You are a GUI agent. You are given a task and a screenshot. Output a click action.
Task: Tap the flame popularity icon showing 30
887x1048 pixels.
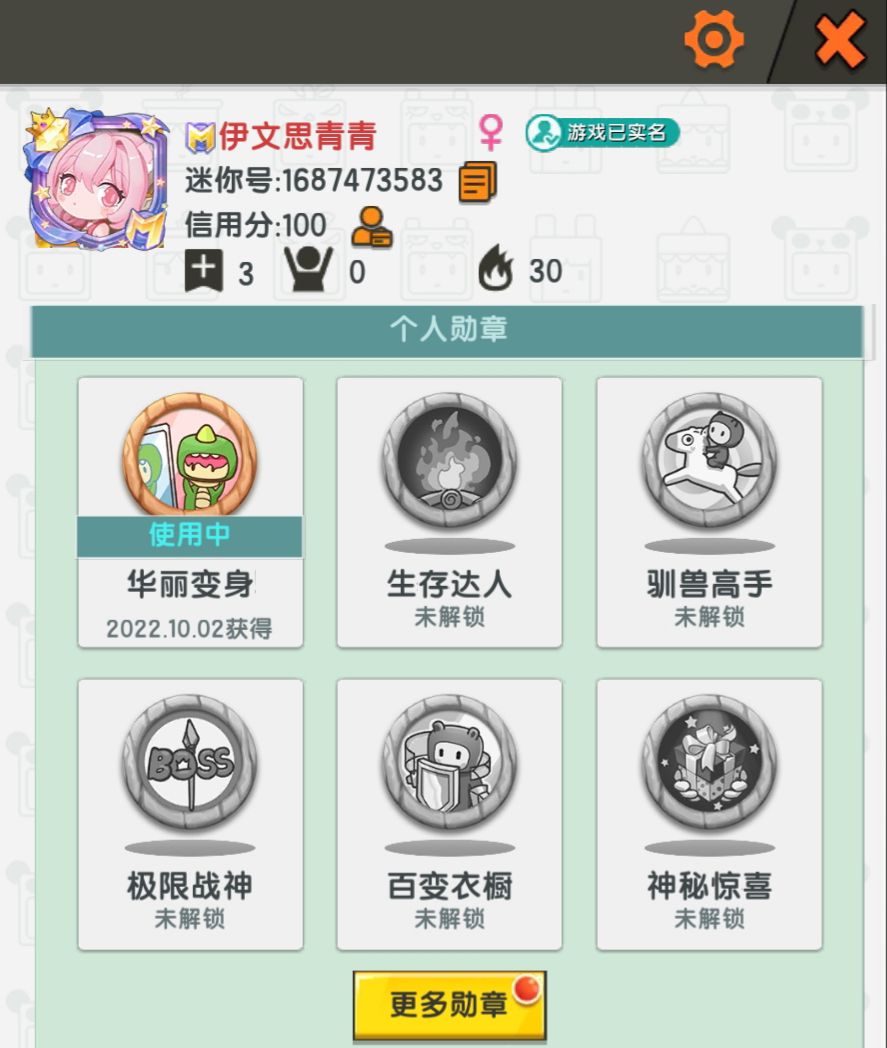point(495,268)
